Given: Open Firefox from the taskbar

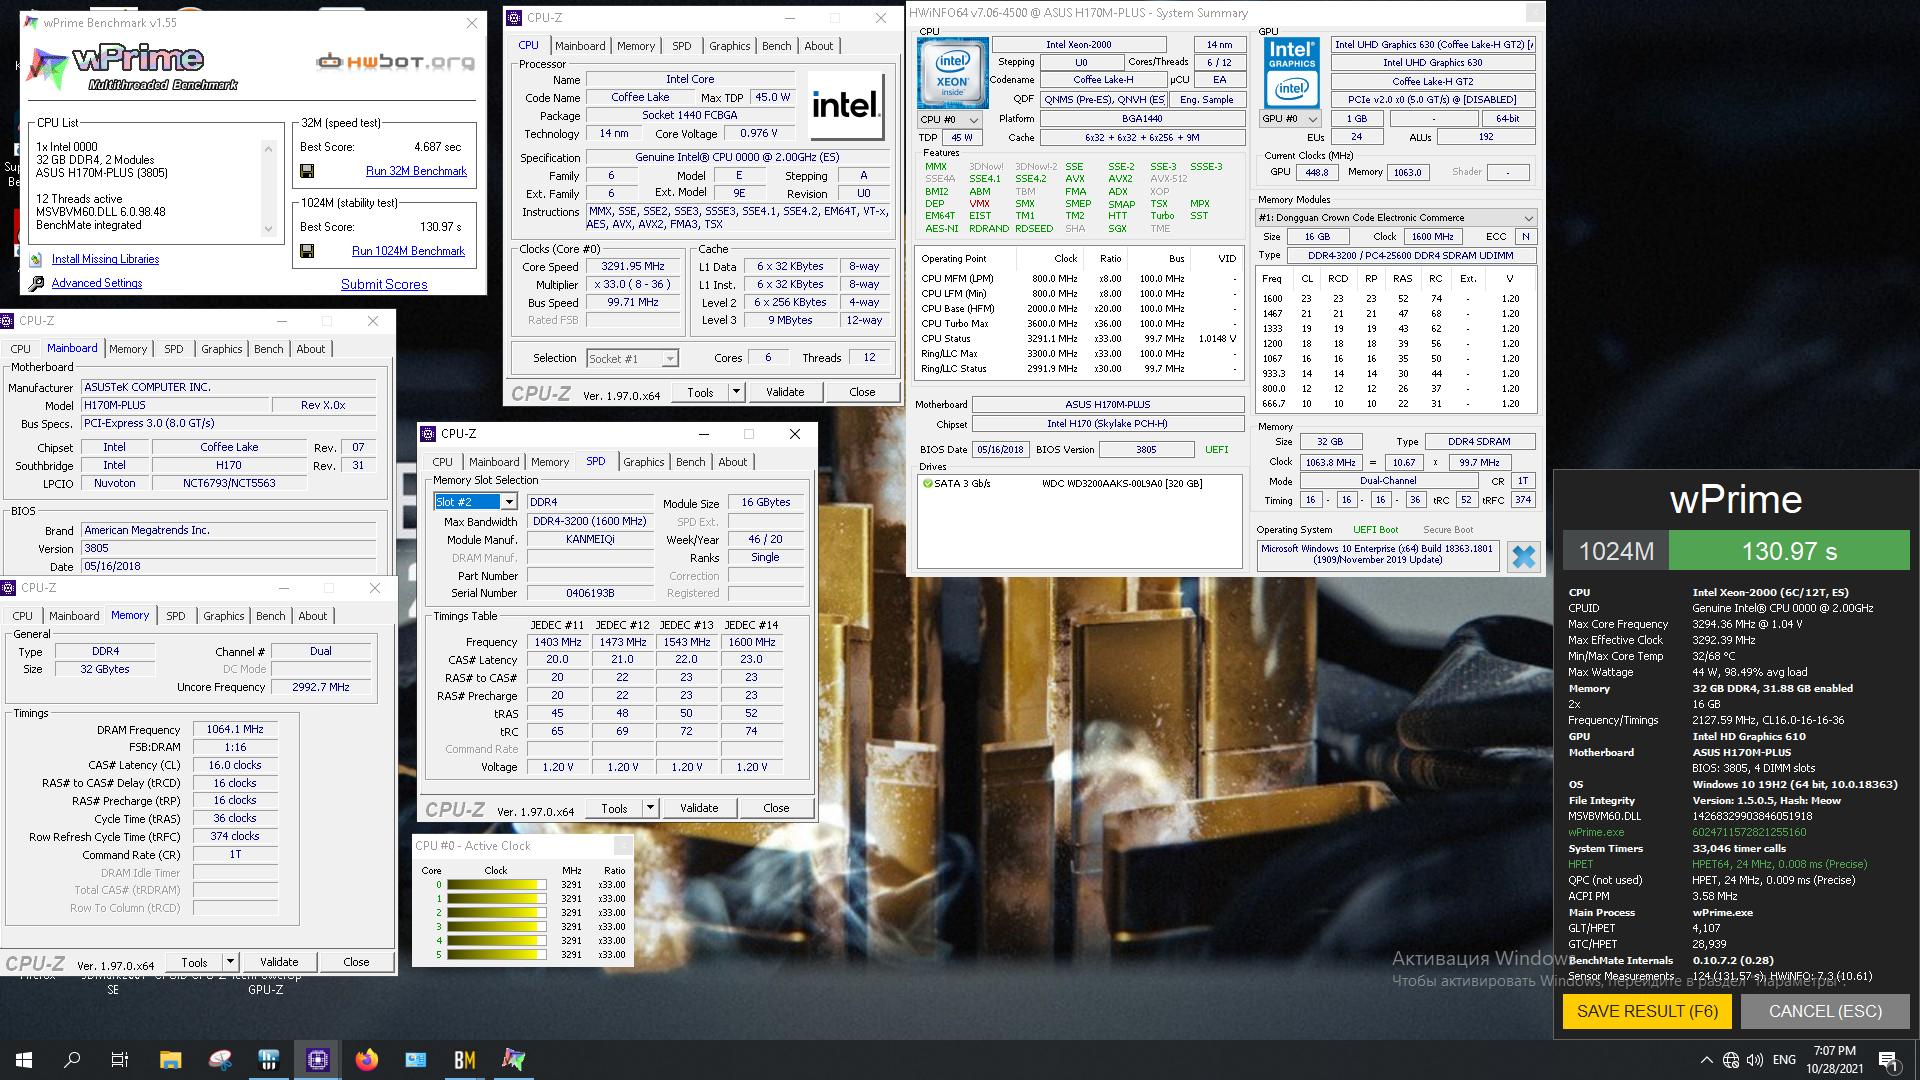Looking at the screenshot, I should (x=367, y=1060).
